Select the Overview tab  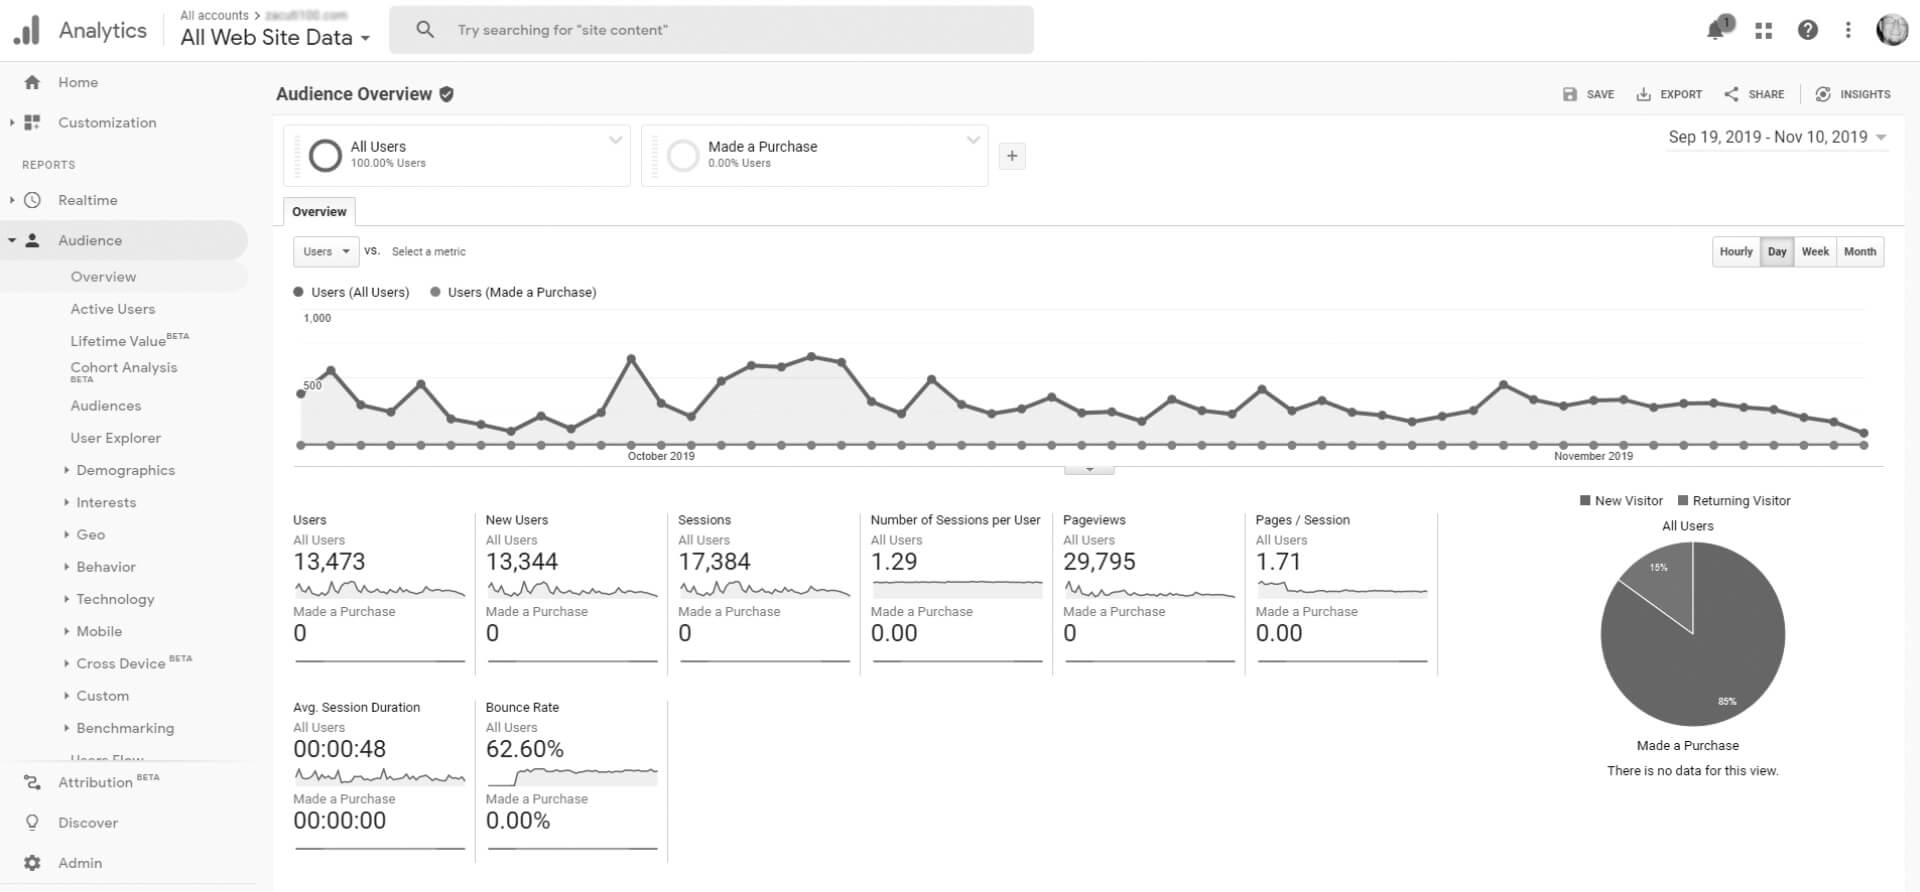click(319, 212)
